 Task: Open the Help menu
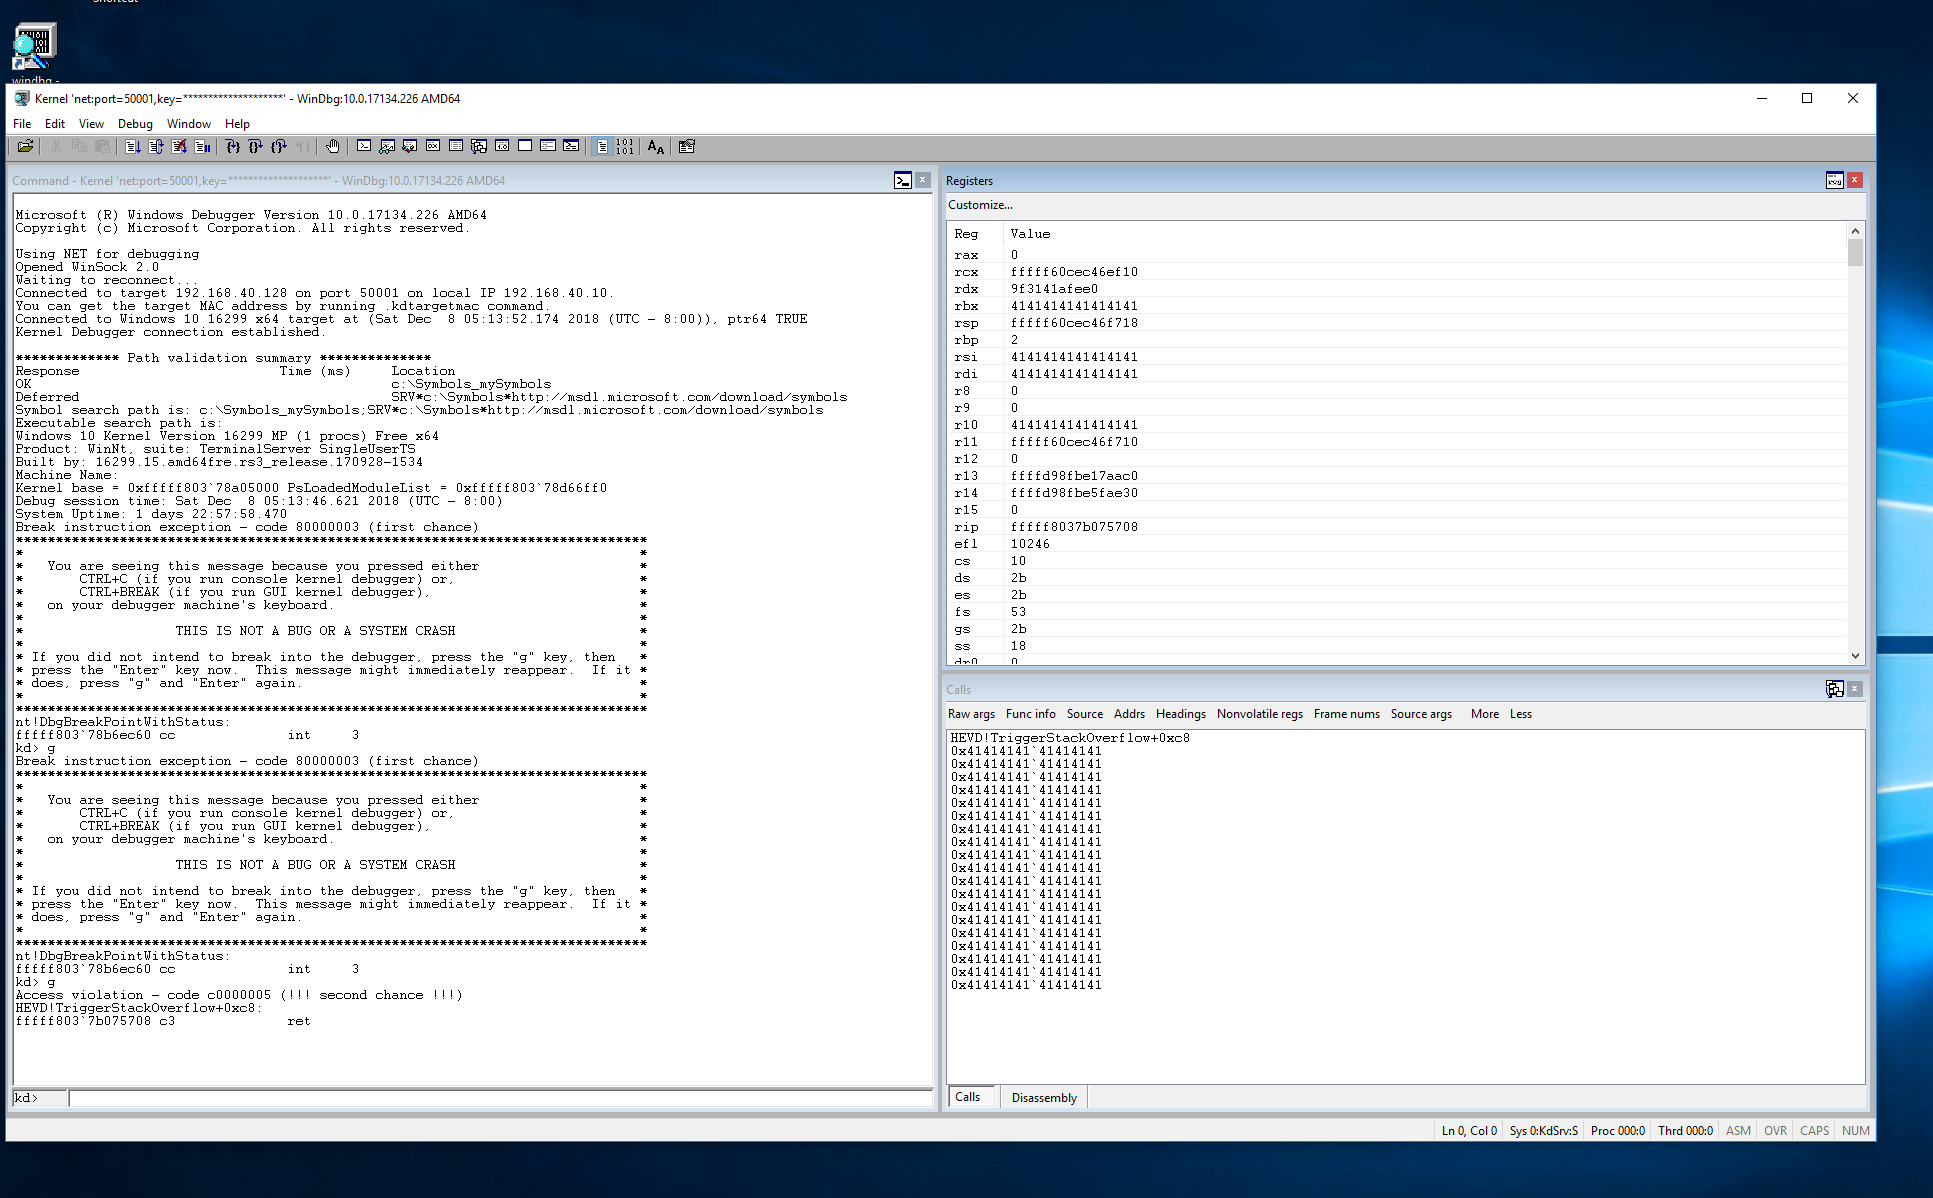click(x=237, y=124)
